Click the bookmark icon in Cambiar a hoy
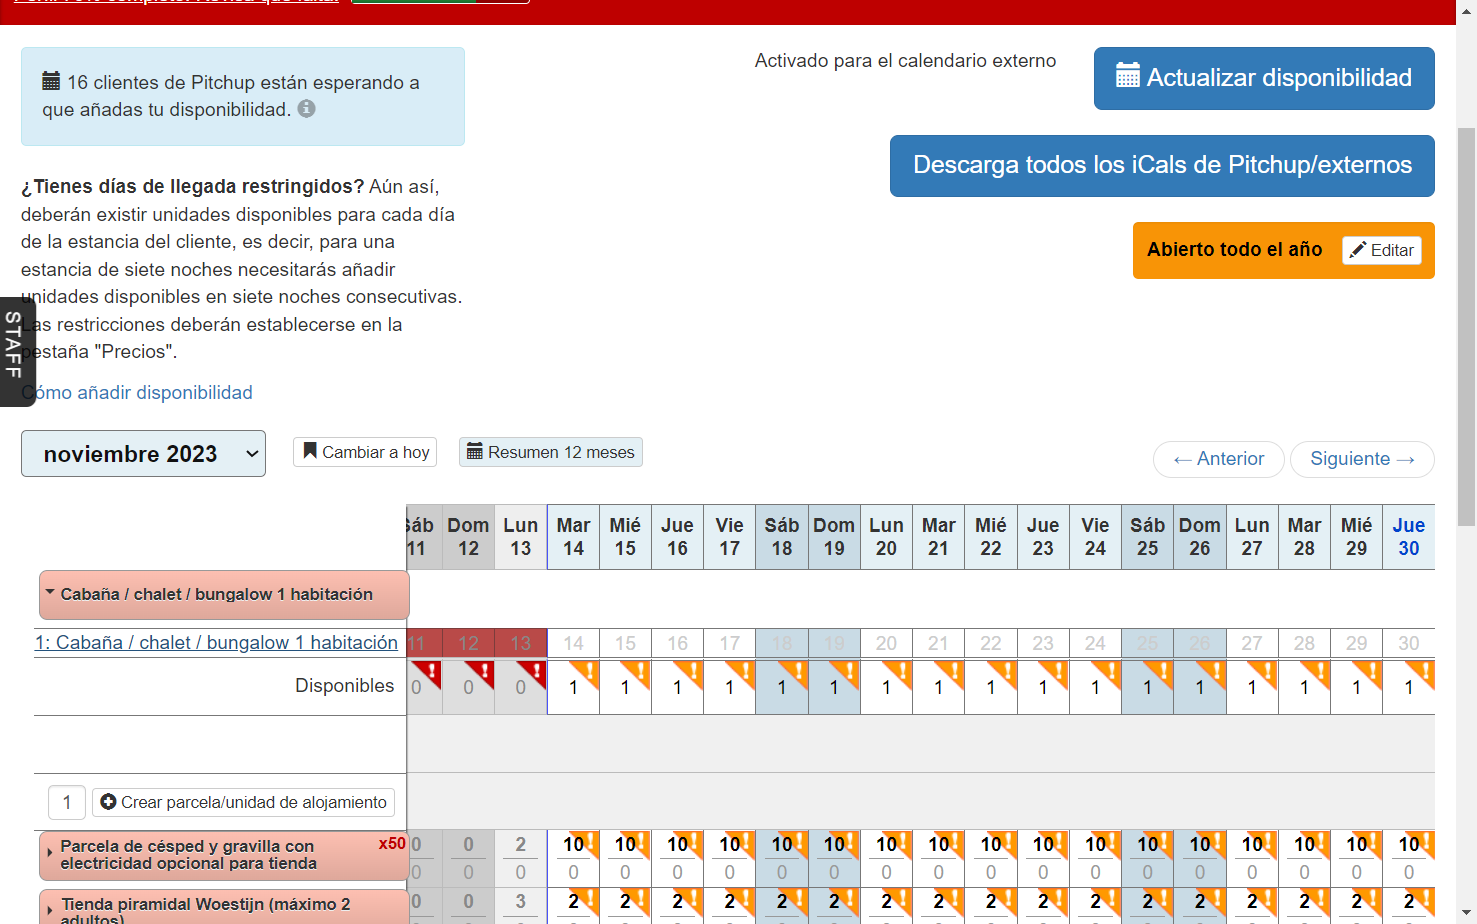 point(310,452)
